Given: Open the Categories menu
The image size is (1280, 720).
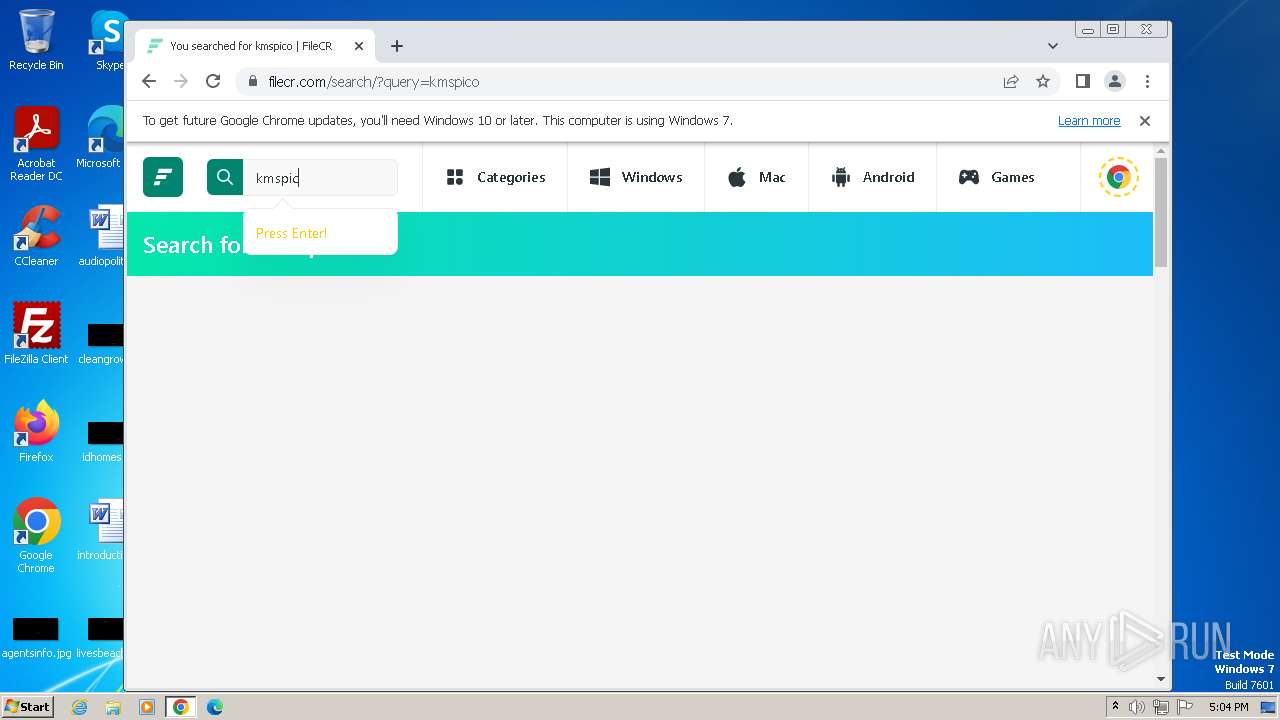Looking at the screenshot, I should (495, 177).
